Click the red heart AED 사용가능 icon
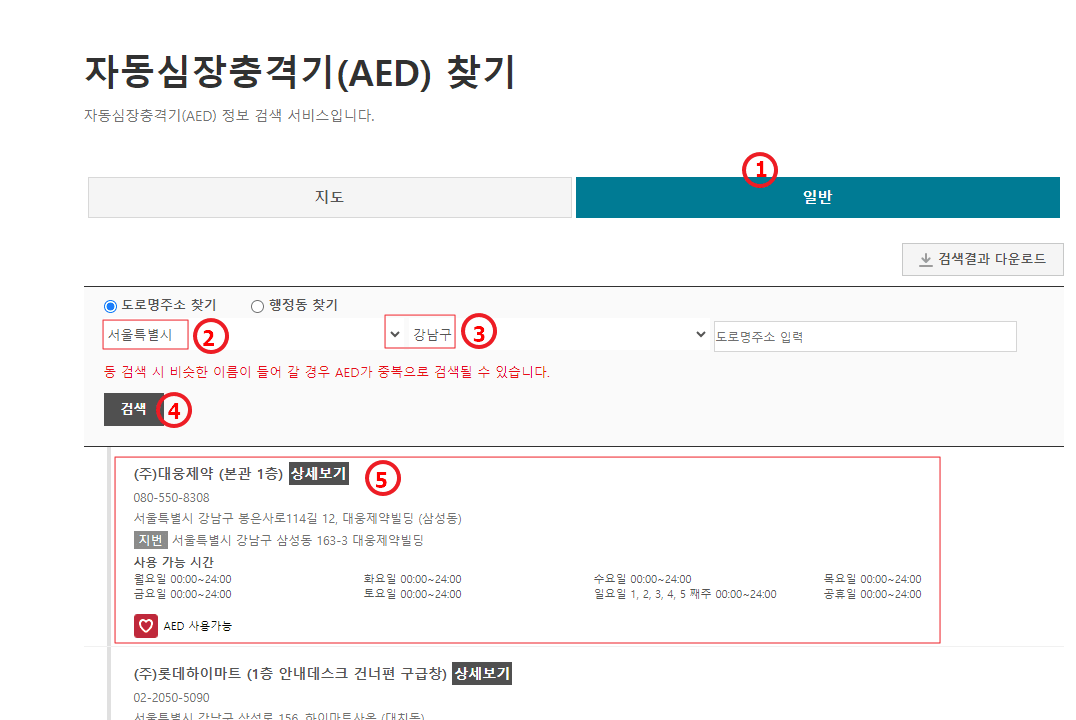Image resolution: width=1076 pixels, height=720 pixels. 146,626
